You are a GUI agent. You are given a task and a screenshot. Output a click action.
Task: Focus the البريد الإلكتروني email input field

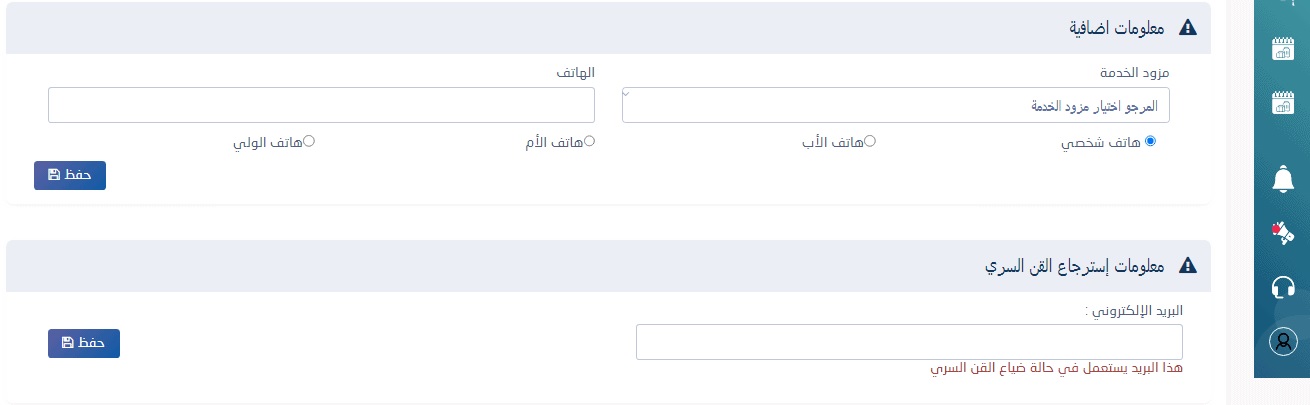[x=909, y=342]
